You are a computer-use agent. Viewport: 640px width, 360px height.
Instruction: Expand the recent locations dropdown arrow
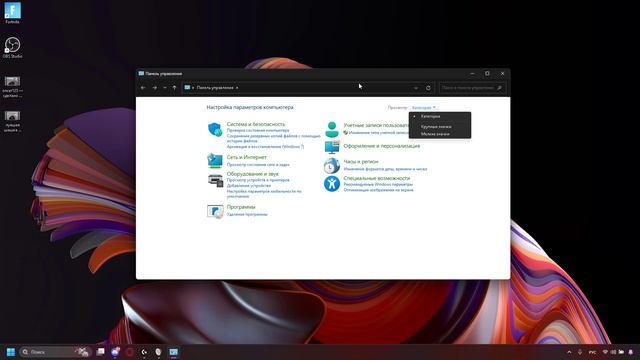165,88
